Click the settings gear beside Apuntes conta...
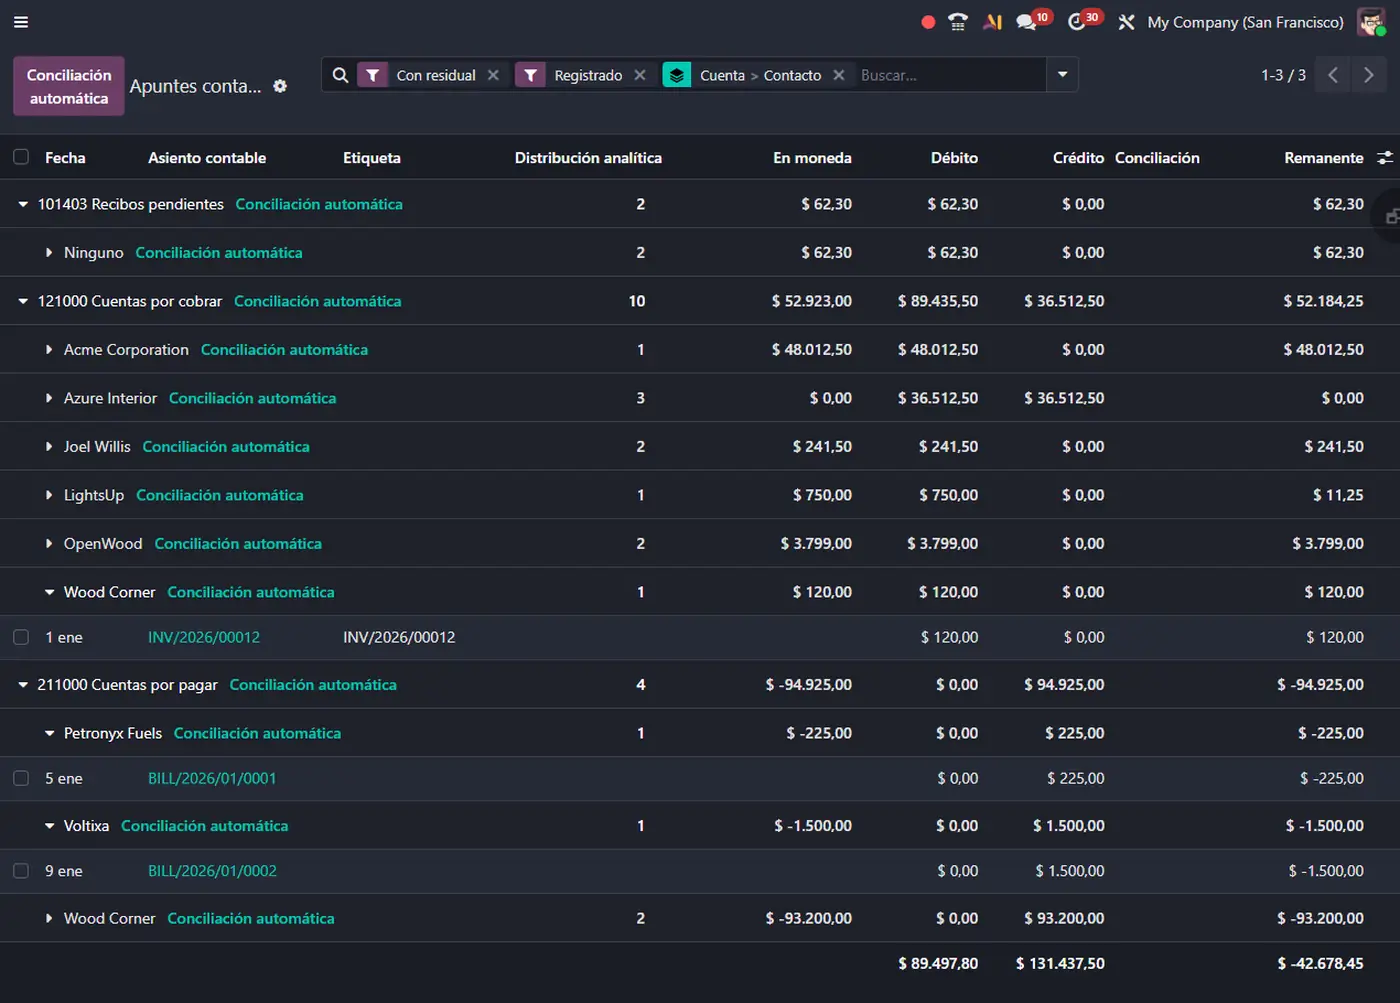The height and width of the screenshot is (1003, 1400). (280, 86)
